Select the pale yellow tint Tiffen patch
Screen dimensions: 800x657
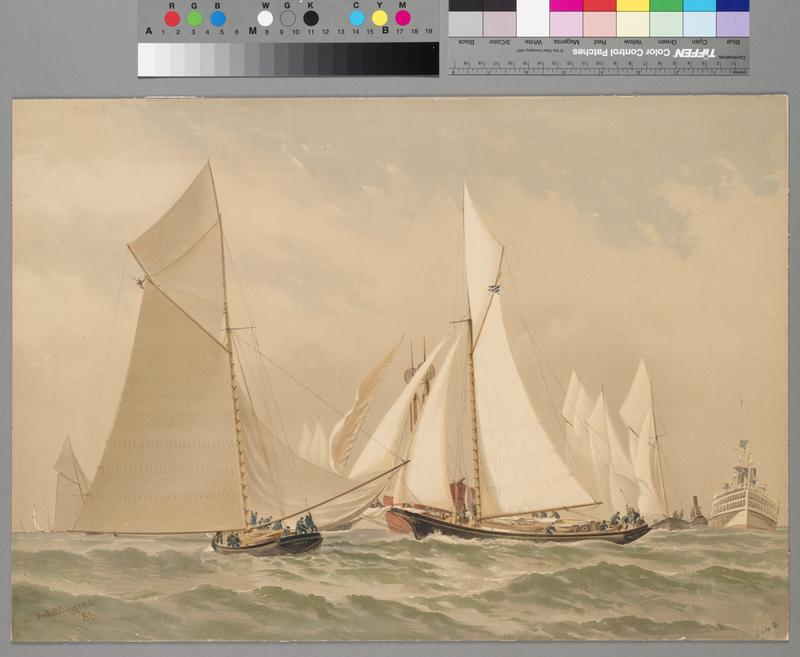pyautogui.click(x=633, y=24)
